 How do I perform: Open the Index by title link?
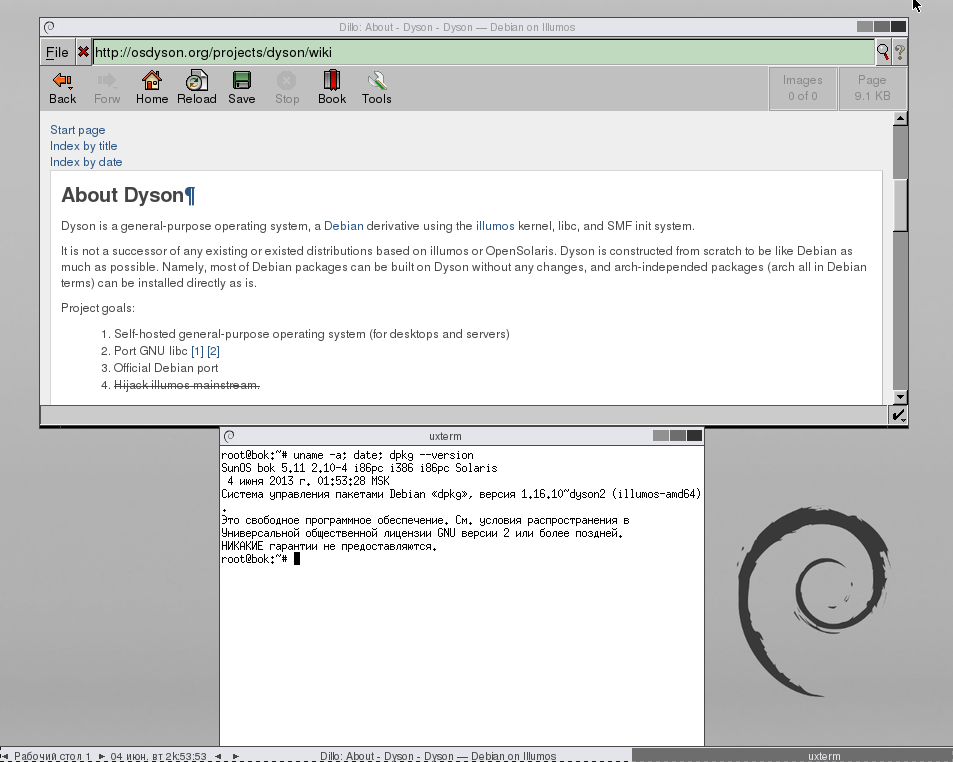(x=83, y=146)
